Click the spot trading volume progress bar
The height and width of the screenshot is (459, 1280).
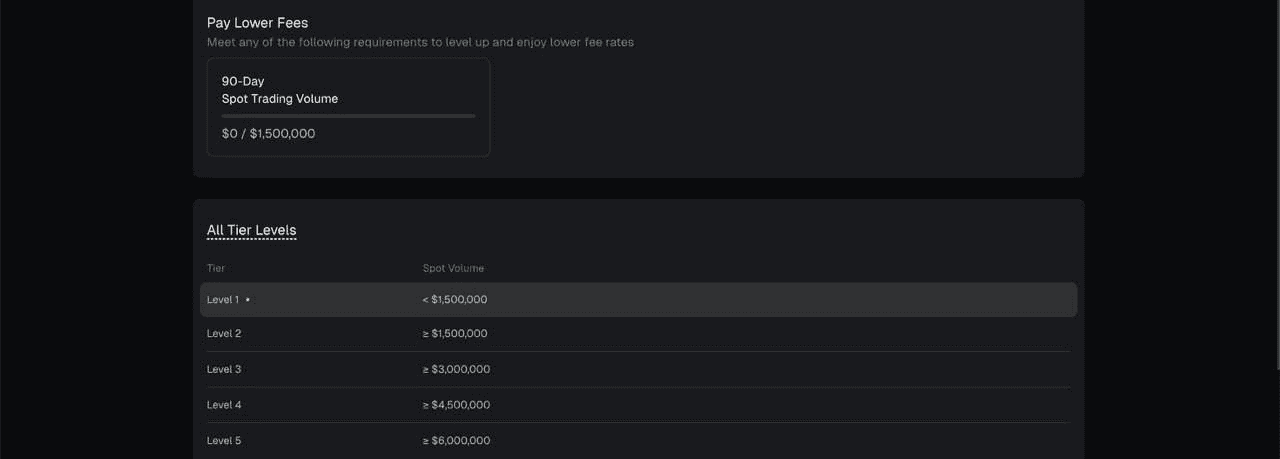(348, 116)
